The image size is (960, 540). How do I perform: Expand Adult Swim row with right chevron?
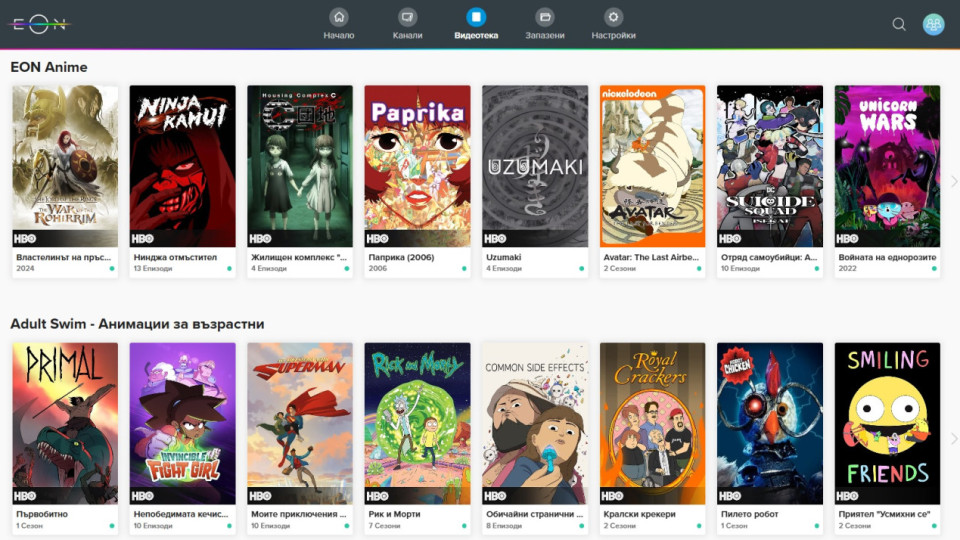click(953, 438)
